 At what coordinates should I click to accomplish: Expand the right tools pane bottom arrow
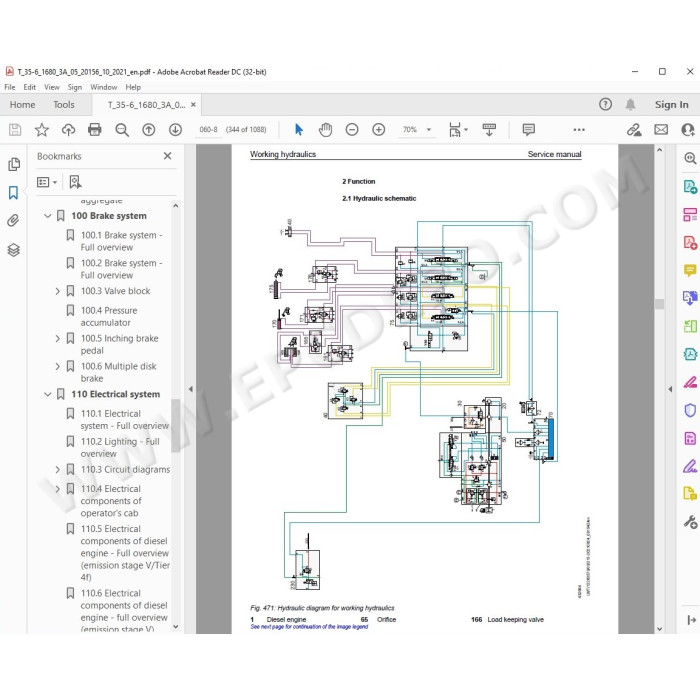coord(692,620)
